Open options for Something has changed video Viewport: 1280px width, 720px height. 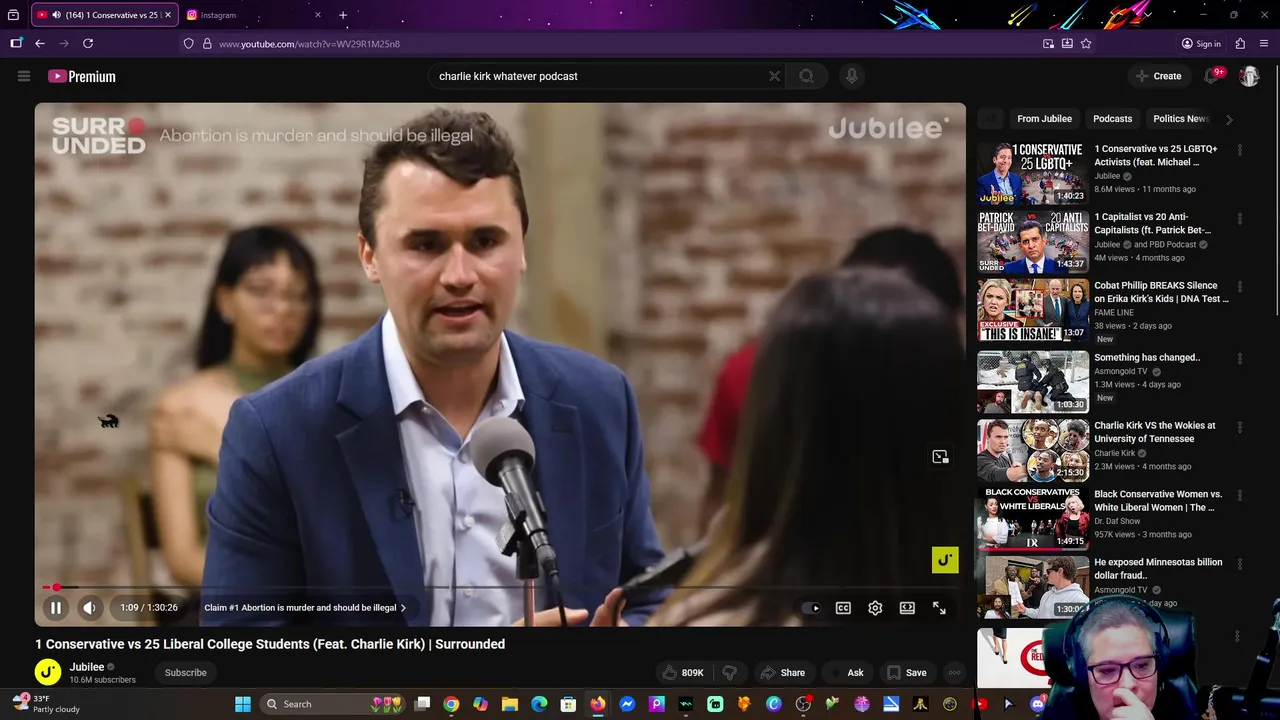1240,358
